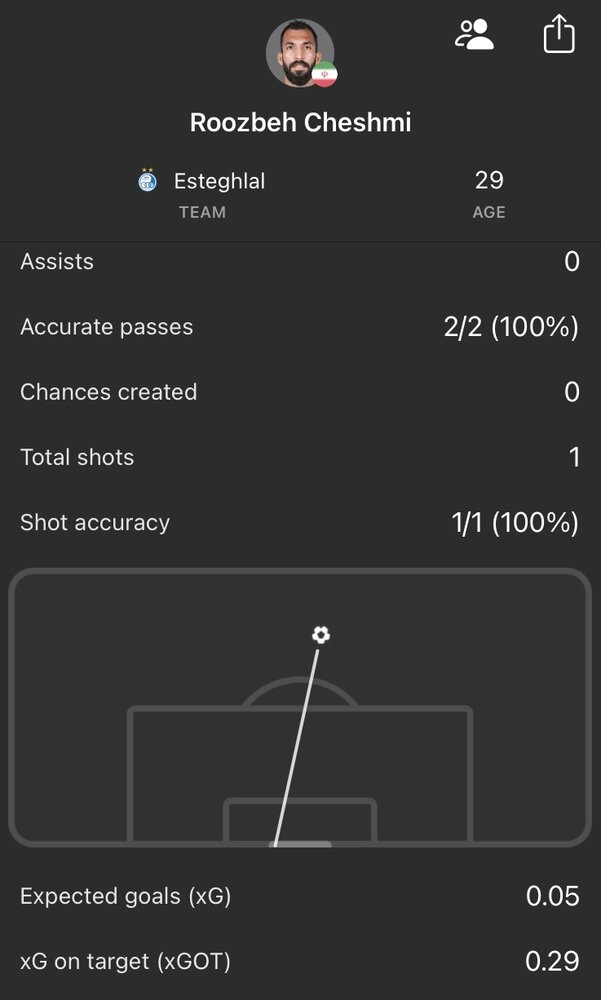Click the Shot accuracy label
601x1000 pixels.
(x=95, y=522)
